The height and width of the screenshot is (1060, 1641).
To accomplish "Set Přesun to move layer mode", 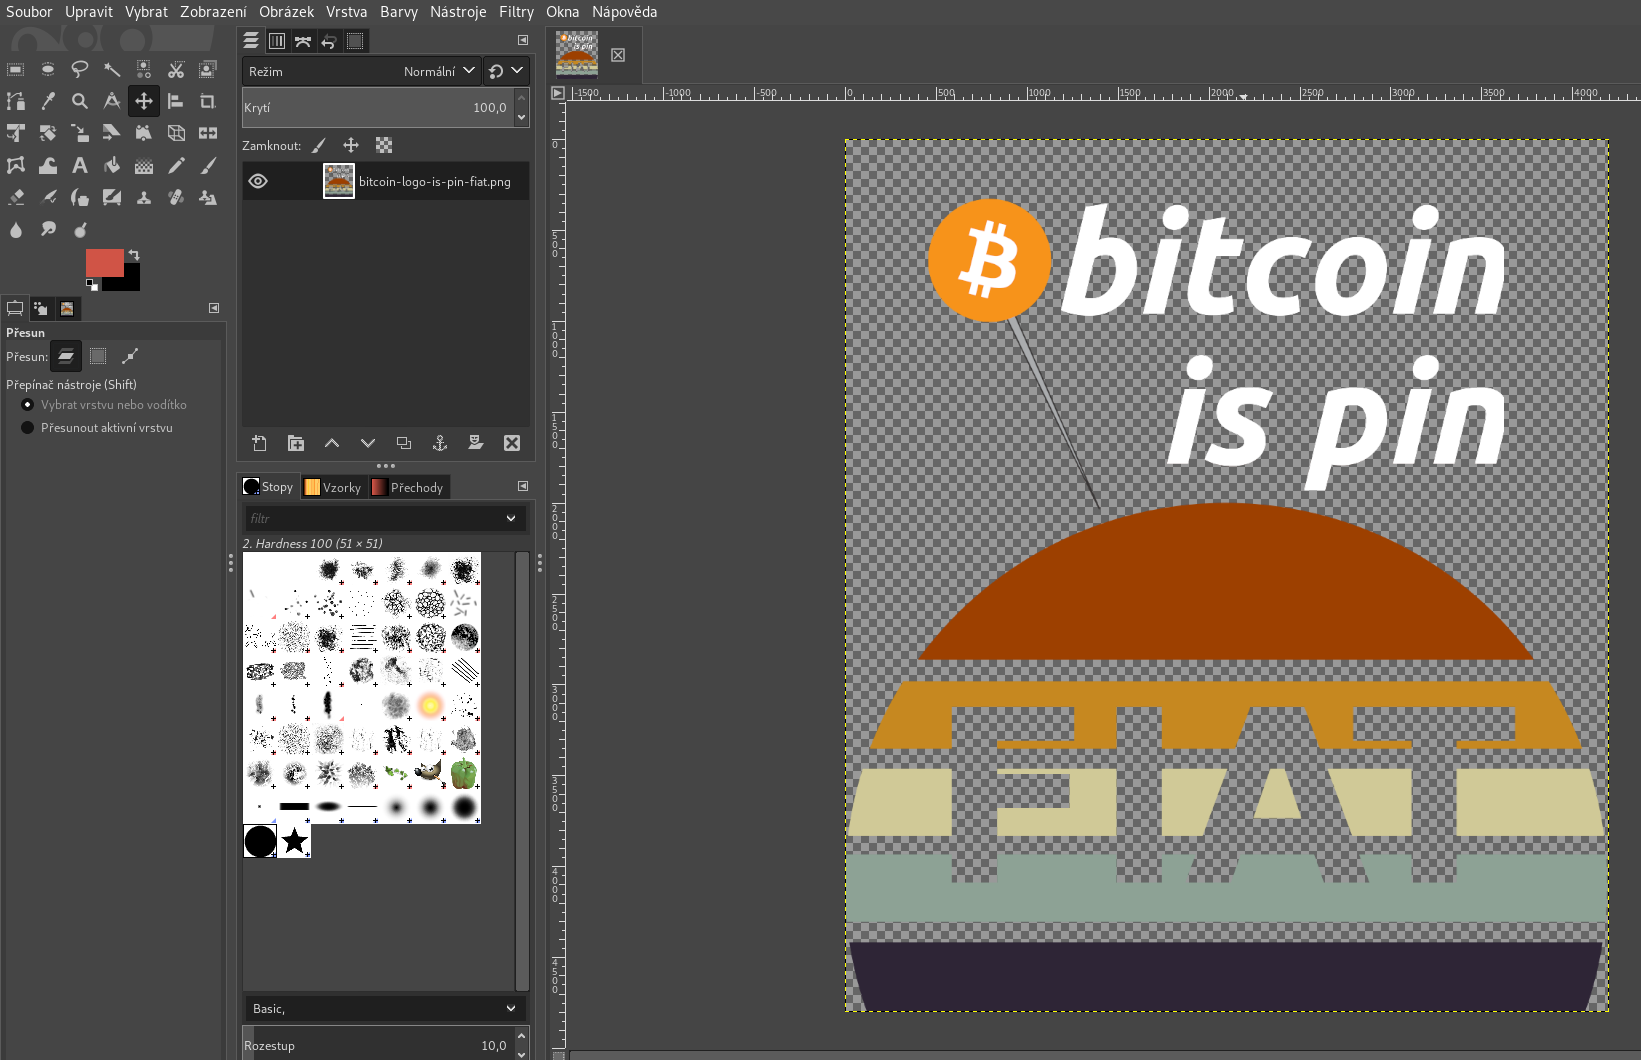I will coord(66,356).
